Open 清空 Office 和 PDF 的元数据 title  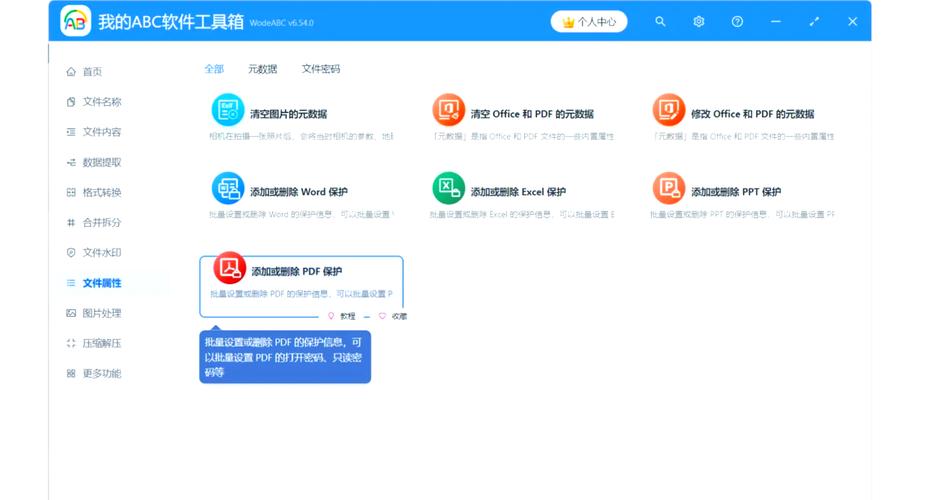[x=532, y=114]
